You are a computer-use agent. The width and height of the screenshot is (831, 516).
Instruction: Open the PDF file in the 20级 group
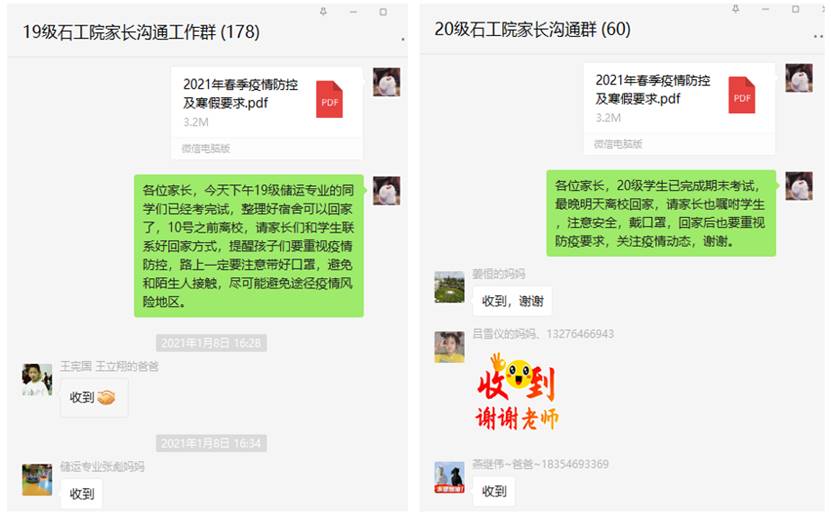679,109
